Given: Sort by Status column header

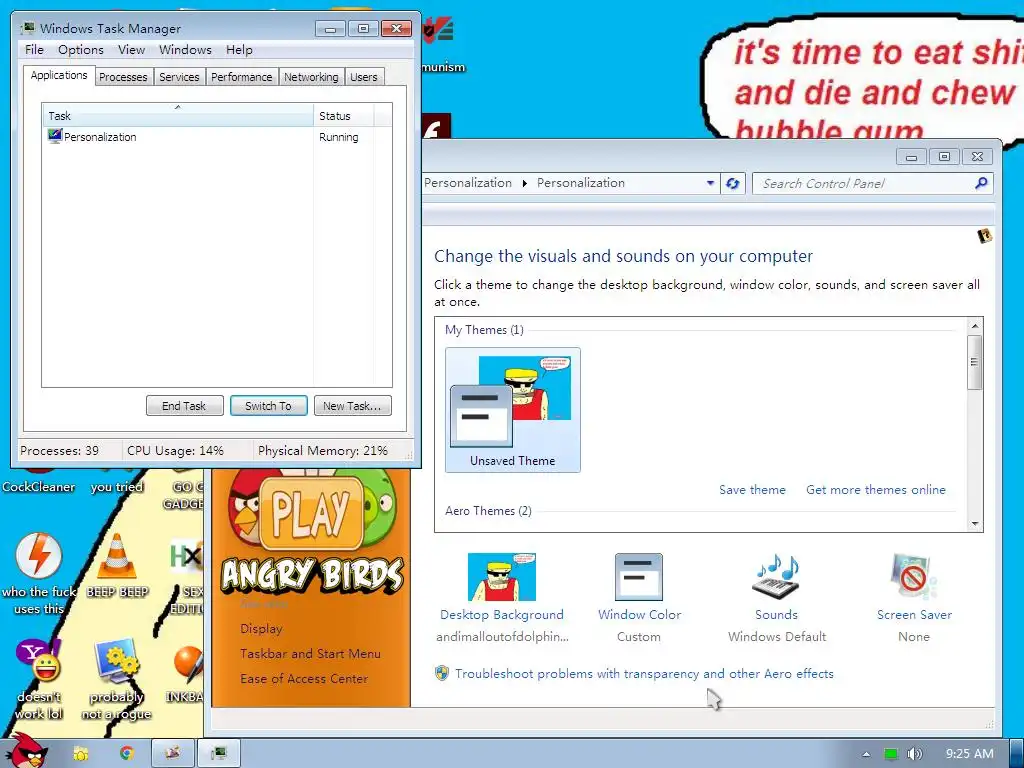Looking at the screenshot, I should [343, 116].
